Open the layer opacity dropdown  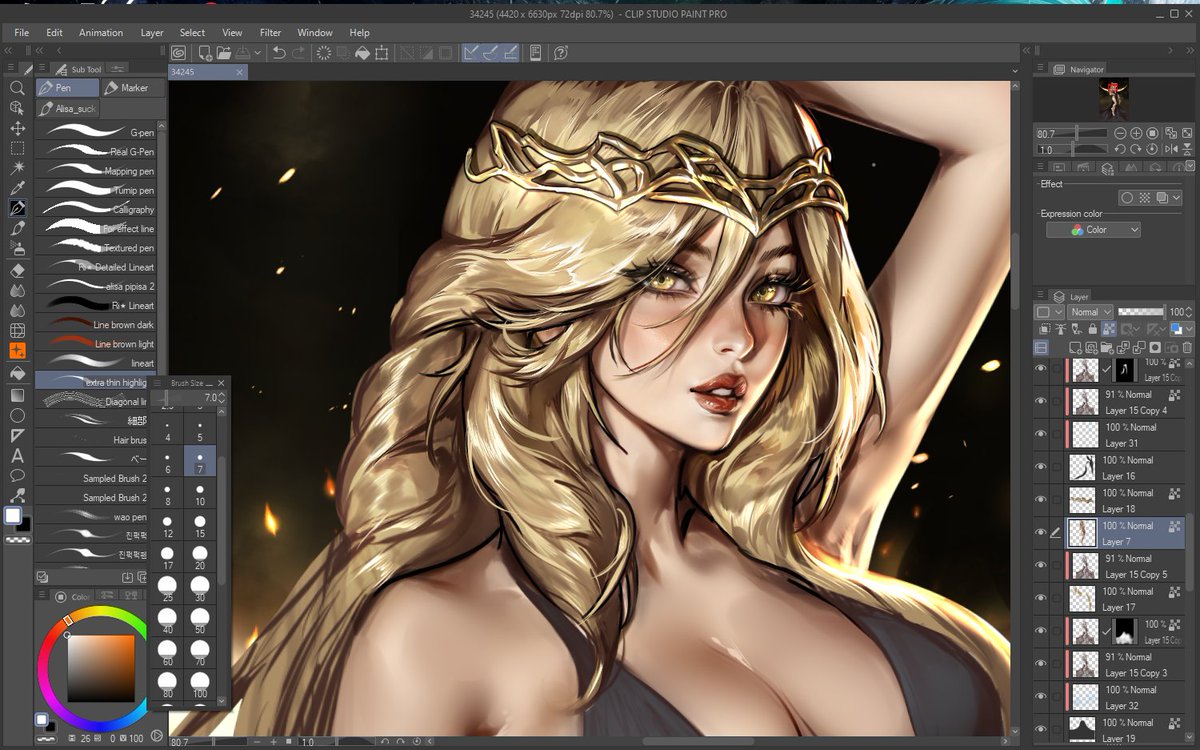(x=1189, y=312)
